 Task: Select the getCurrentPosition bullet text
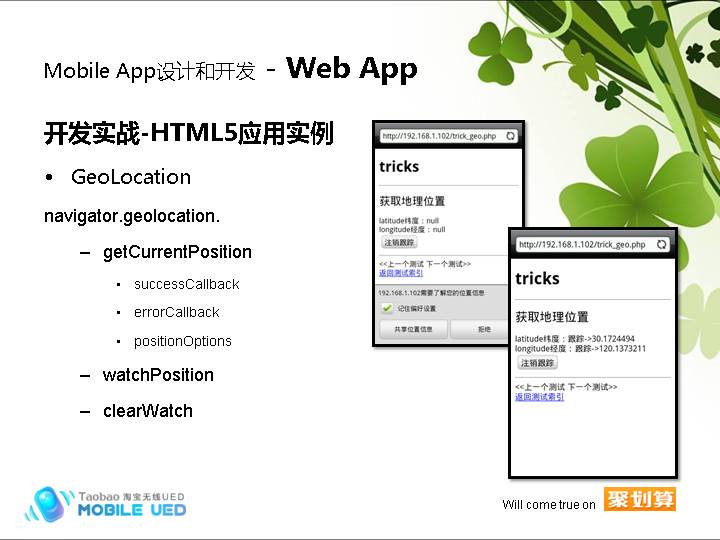pyautogui.click(x=177, y=252)
